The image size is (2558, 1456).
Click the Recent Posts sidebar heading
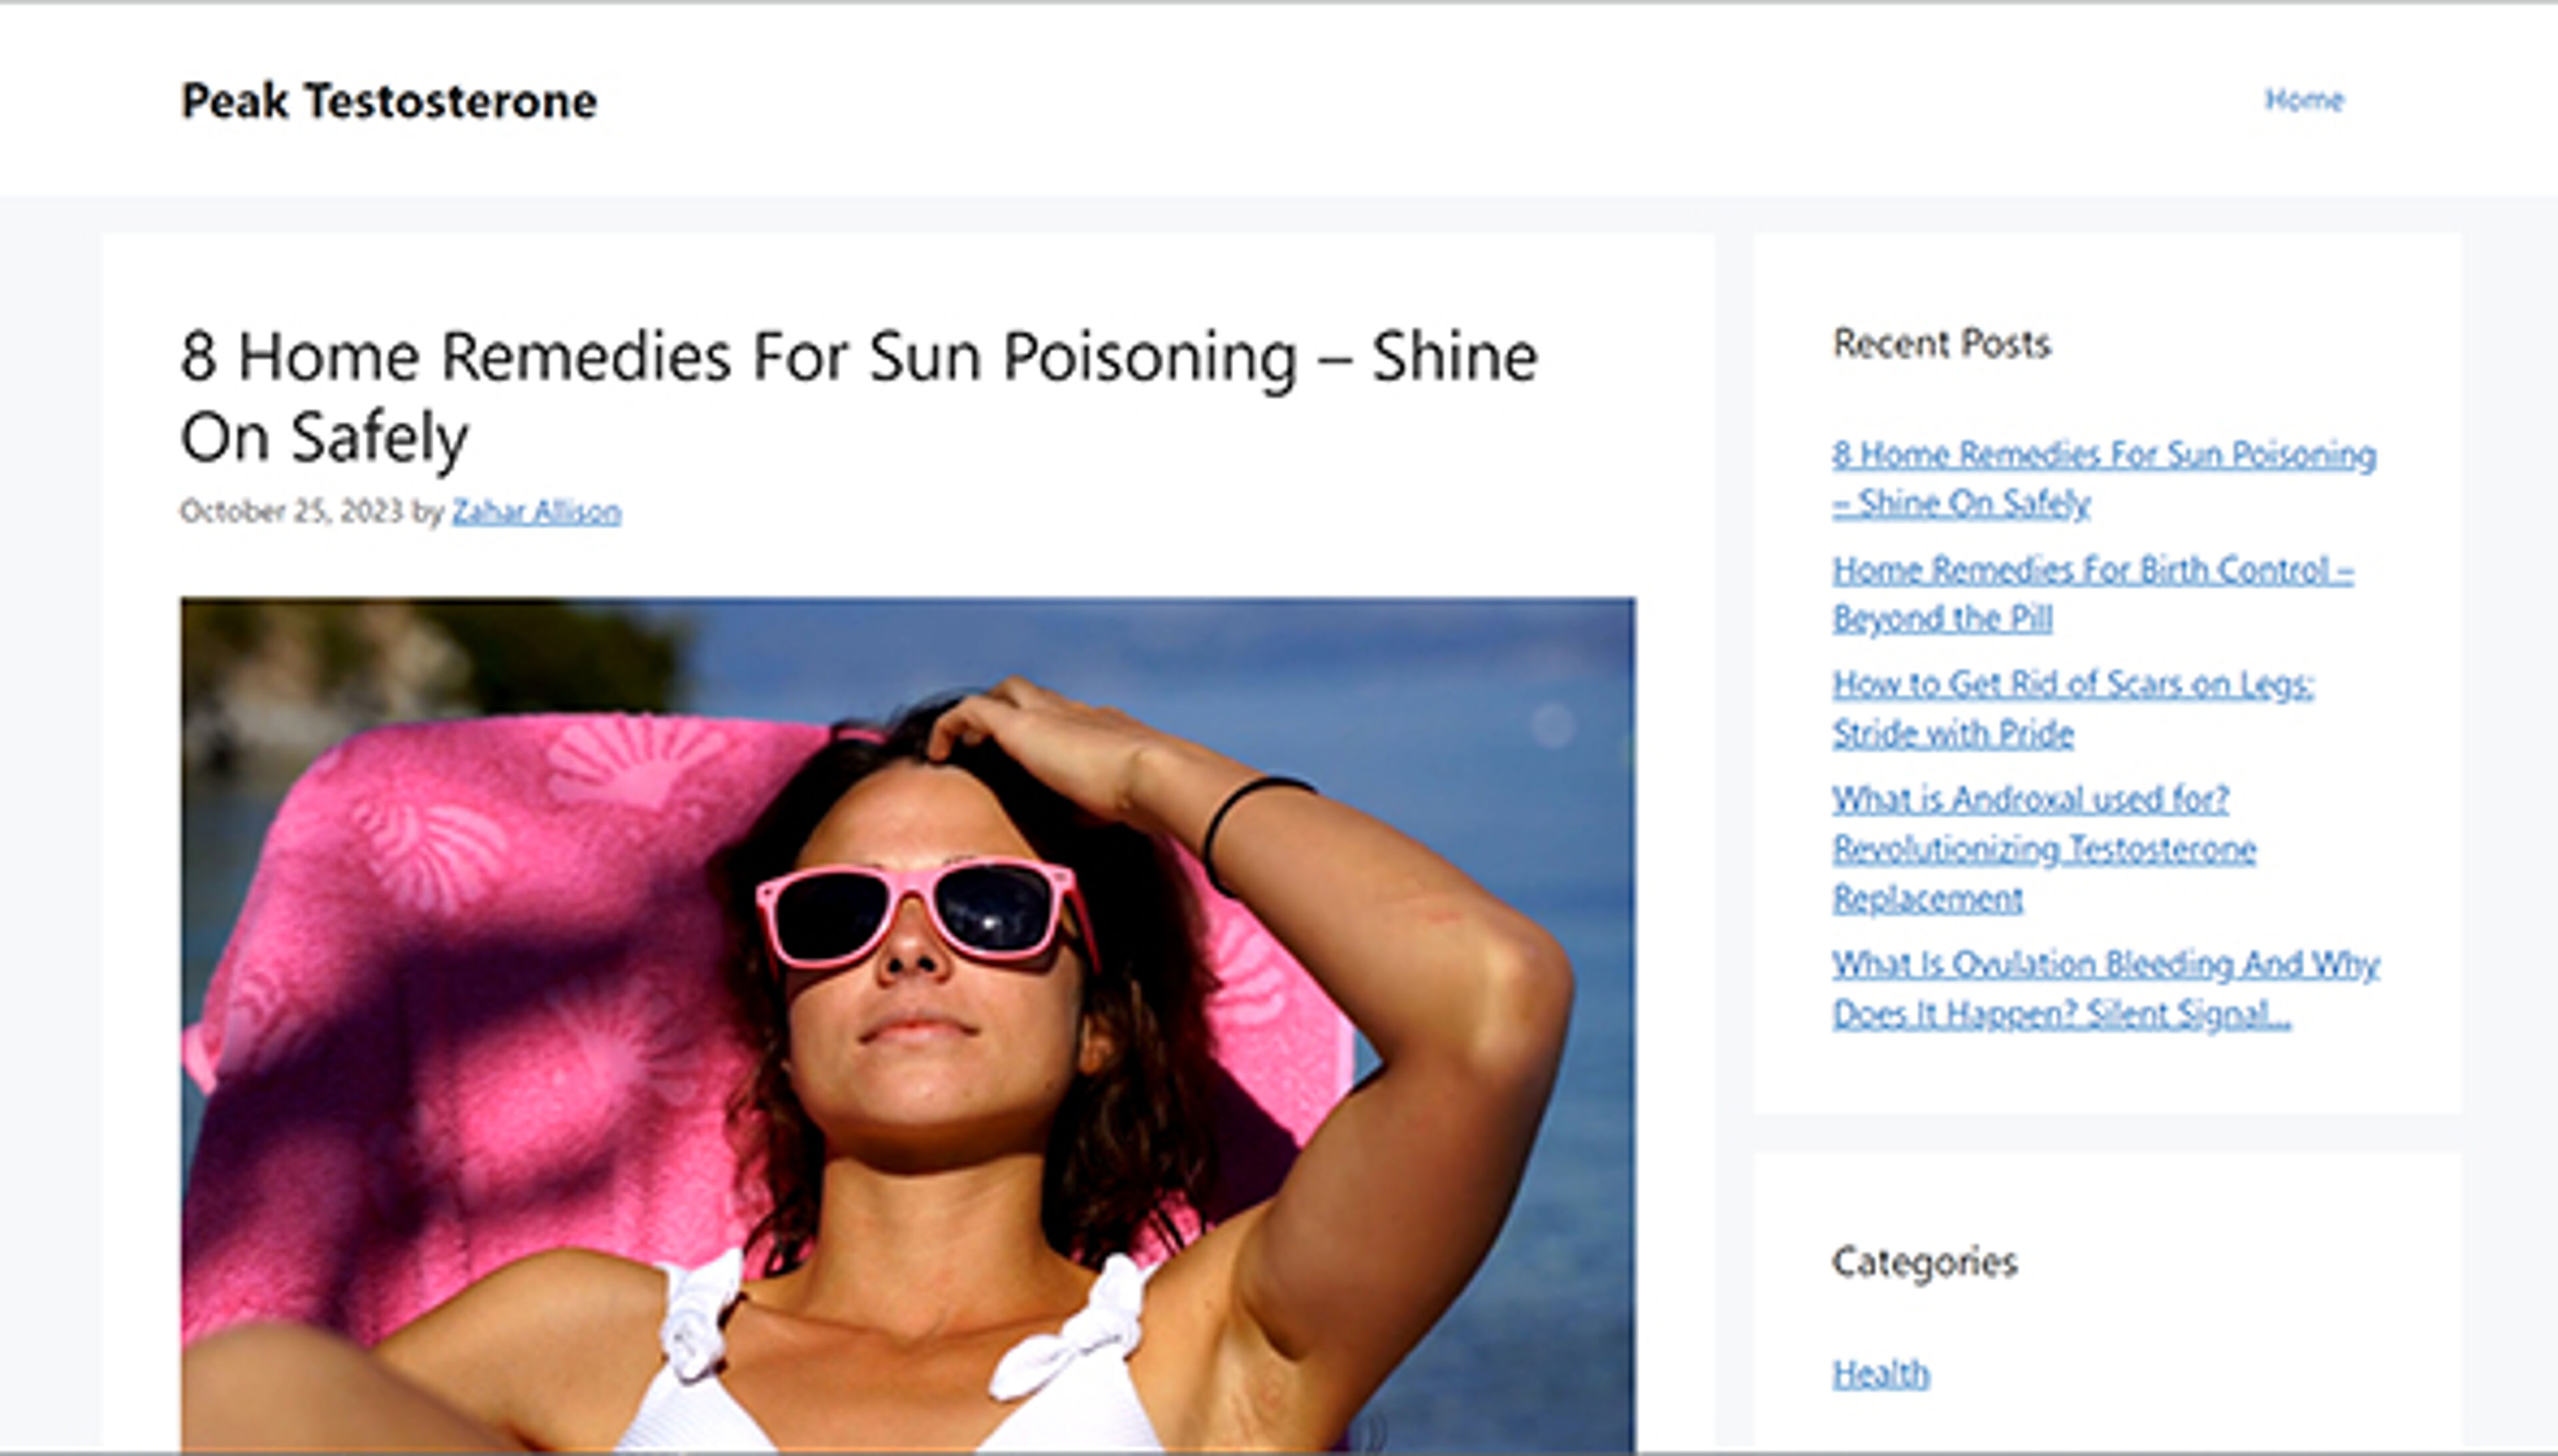(x=1941, y=344)
